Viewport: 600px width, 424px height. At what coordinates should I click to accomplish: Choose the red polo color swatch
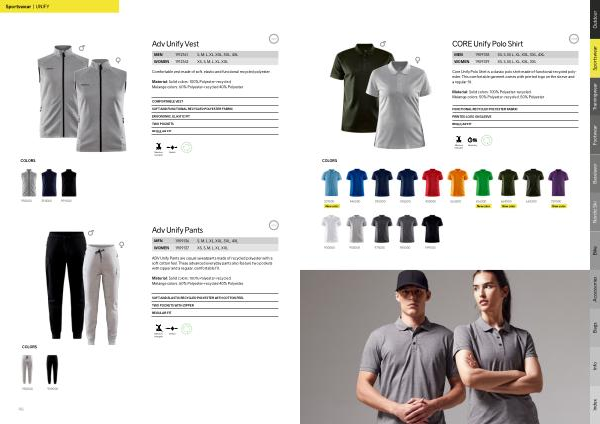pyautogui.click(x=432, y=183)
